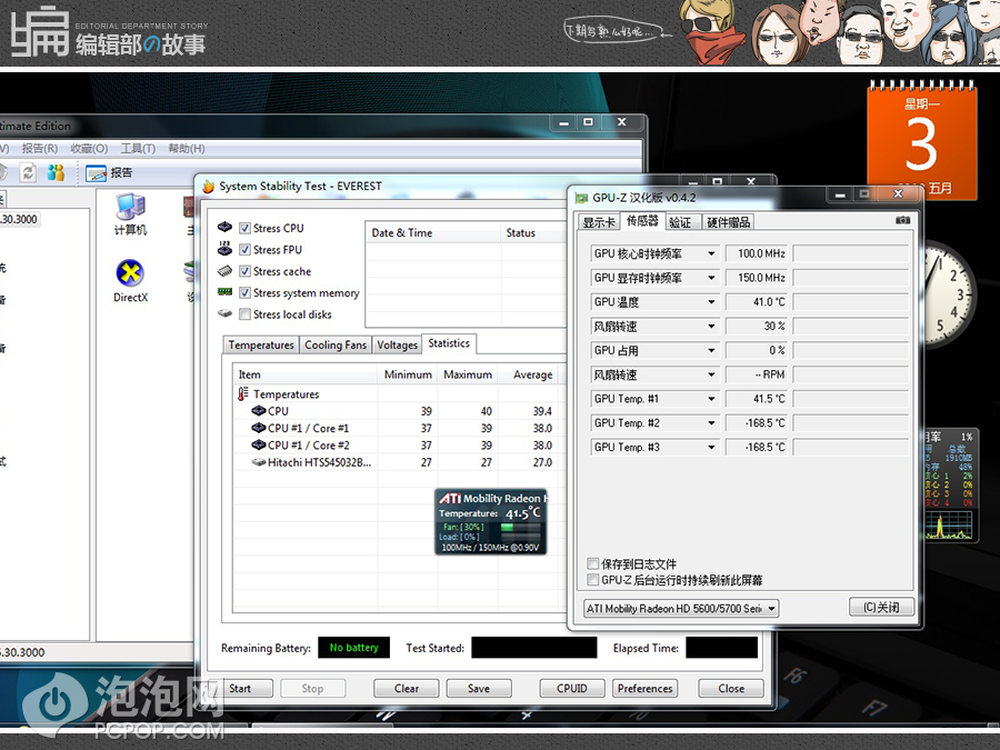
Task: Click the chip icon in the CPU row
Action: click(258, 411)
